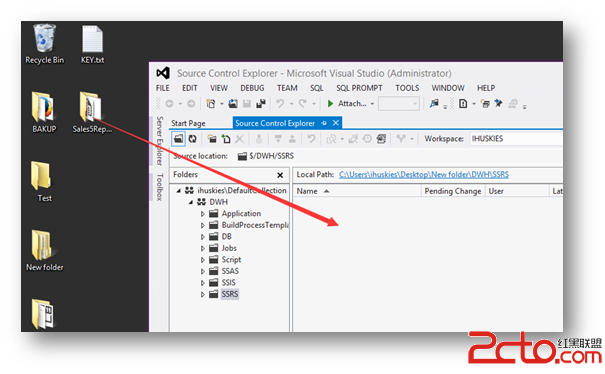Click the Add Items to Folder icon
This screenshot has width=605, height=374.
pos(226,139)
